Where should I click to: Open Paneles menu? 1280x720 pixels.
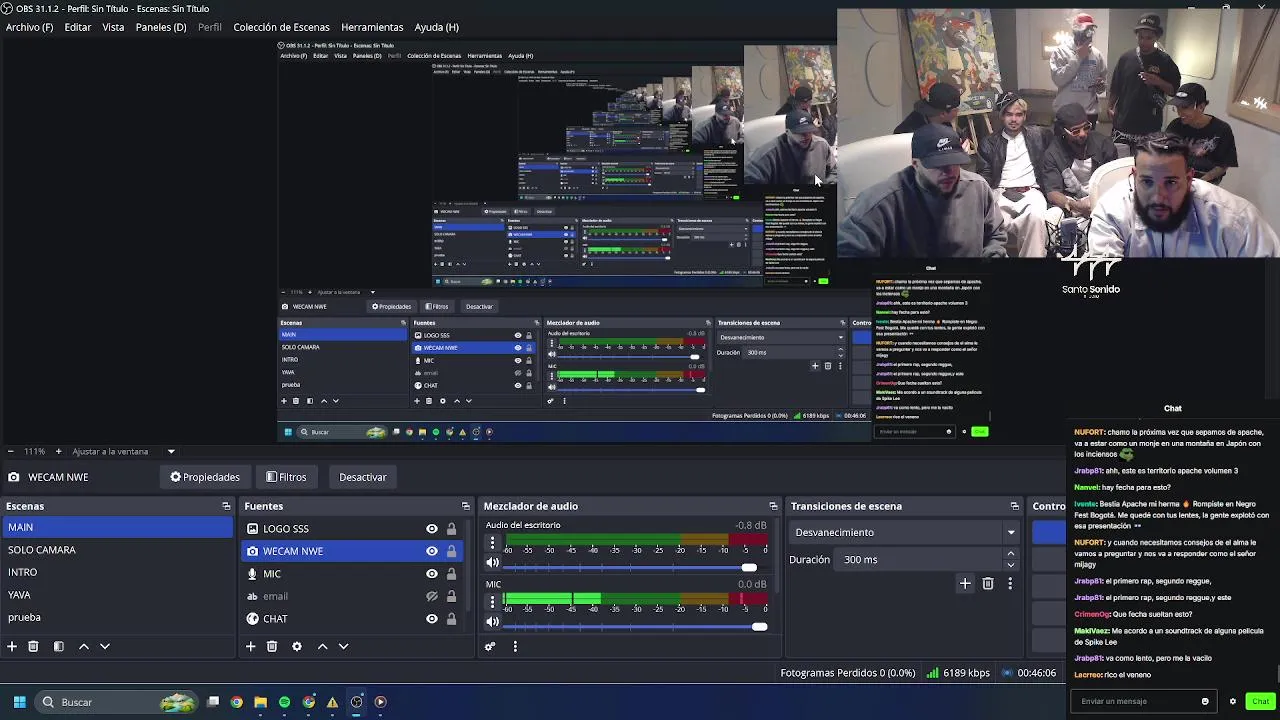161,27
